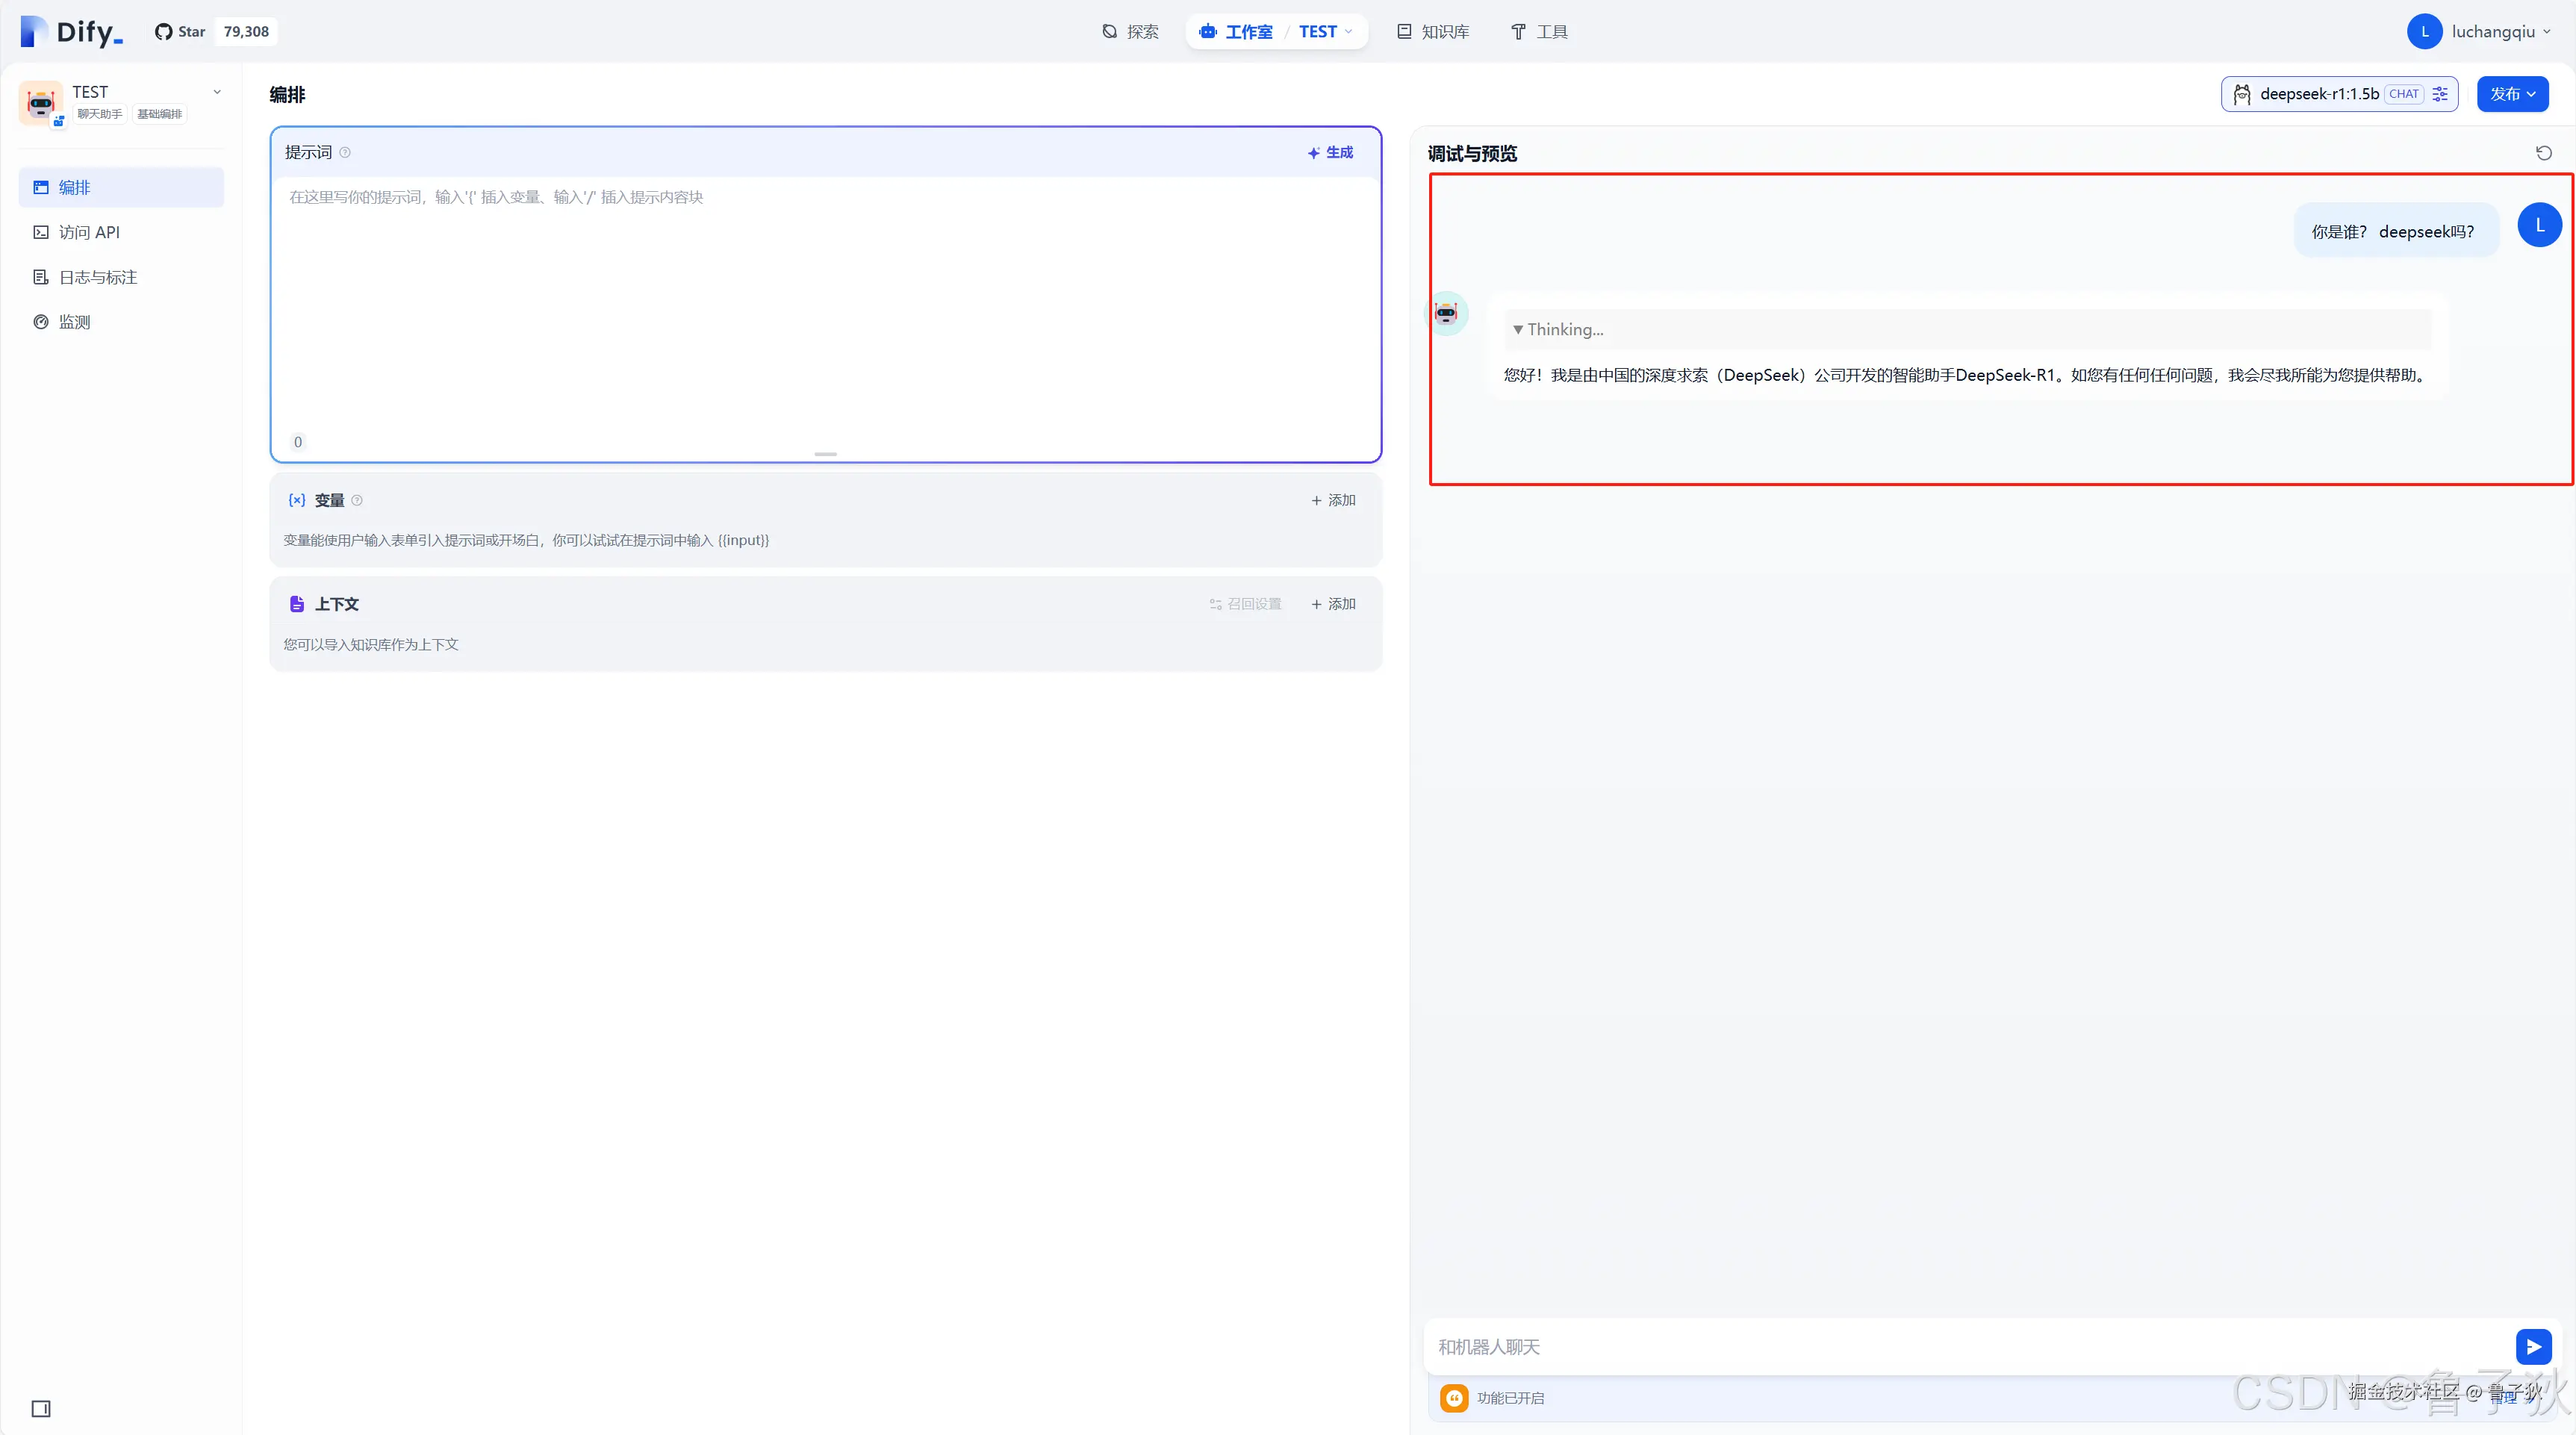
Task: Open the TEST app switcher chevron in sidebar
Action: point(217,92)
